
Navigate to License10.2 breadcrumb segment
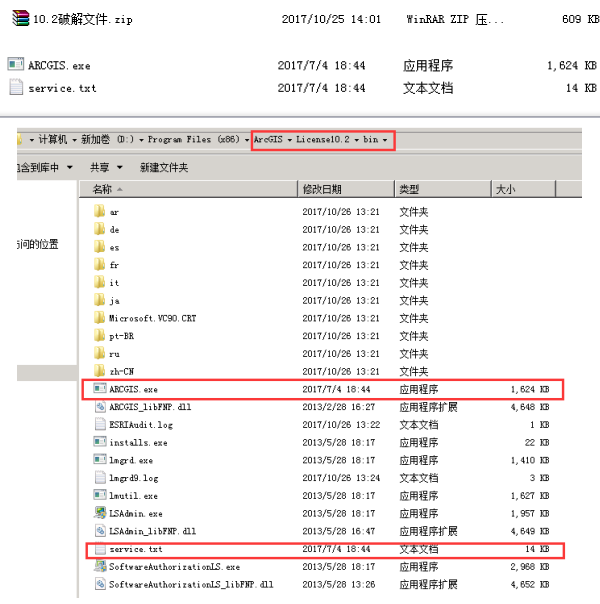323,139
